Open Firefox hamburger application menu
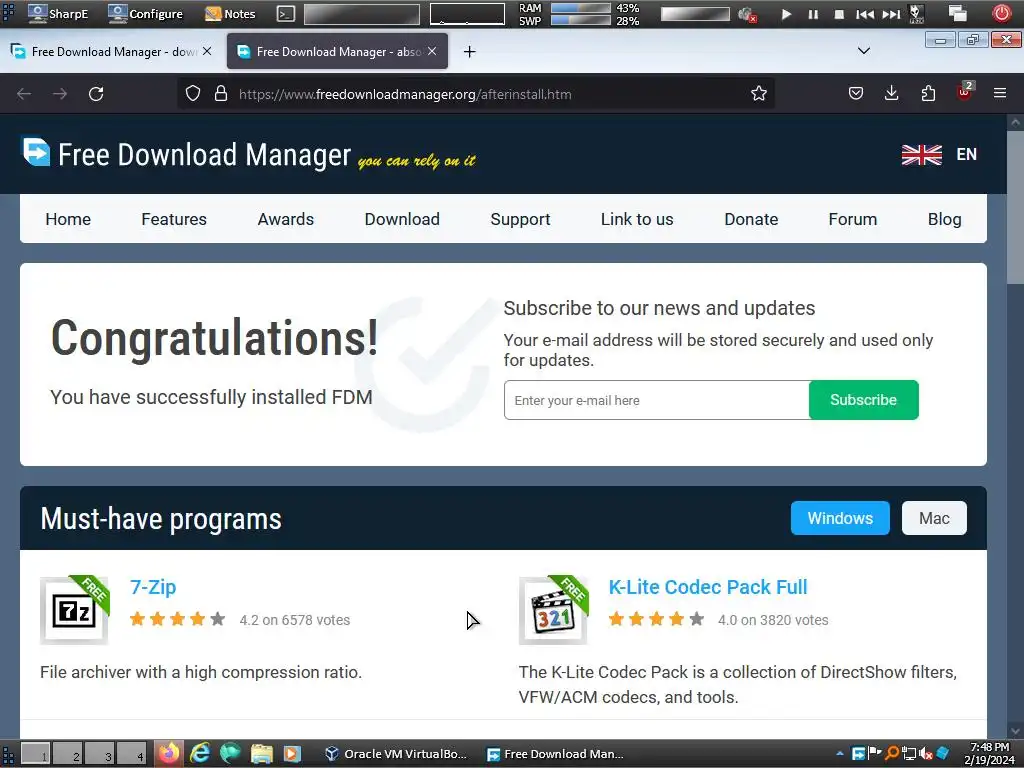The image size is (1024, 768). pyautogui.click(x=1000, y=93)
